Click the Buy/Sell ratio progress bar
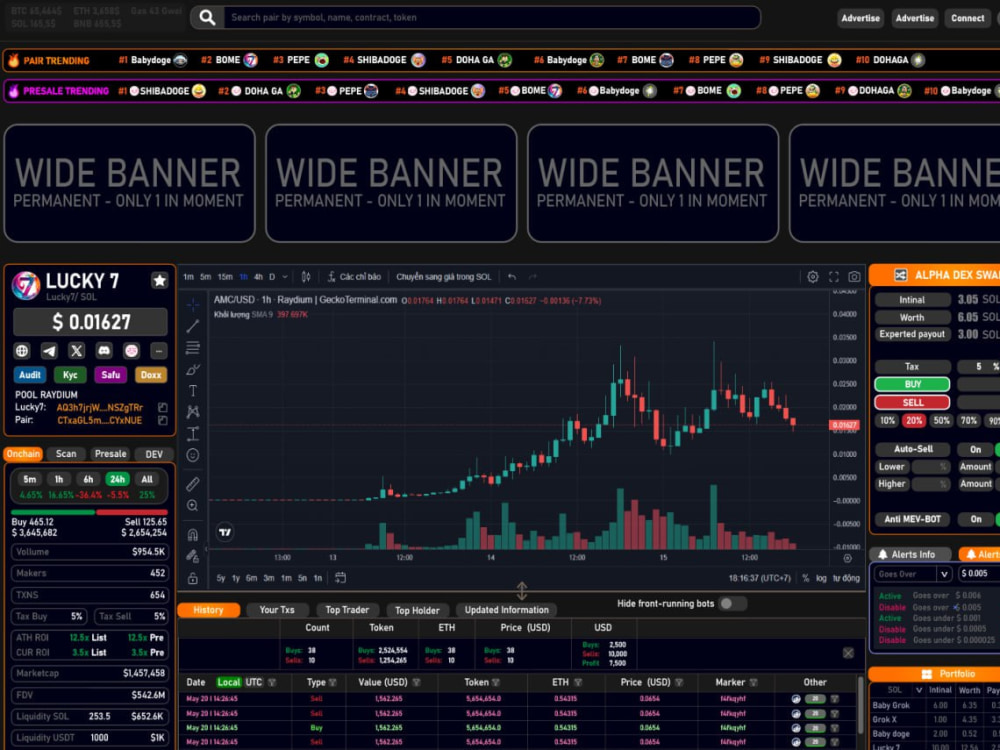This screenshot has width=1000, height=750. click(89, 512)
